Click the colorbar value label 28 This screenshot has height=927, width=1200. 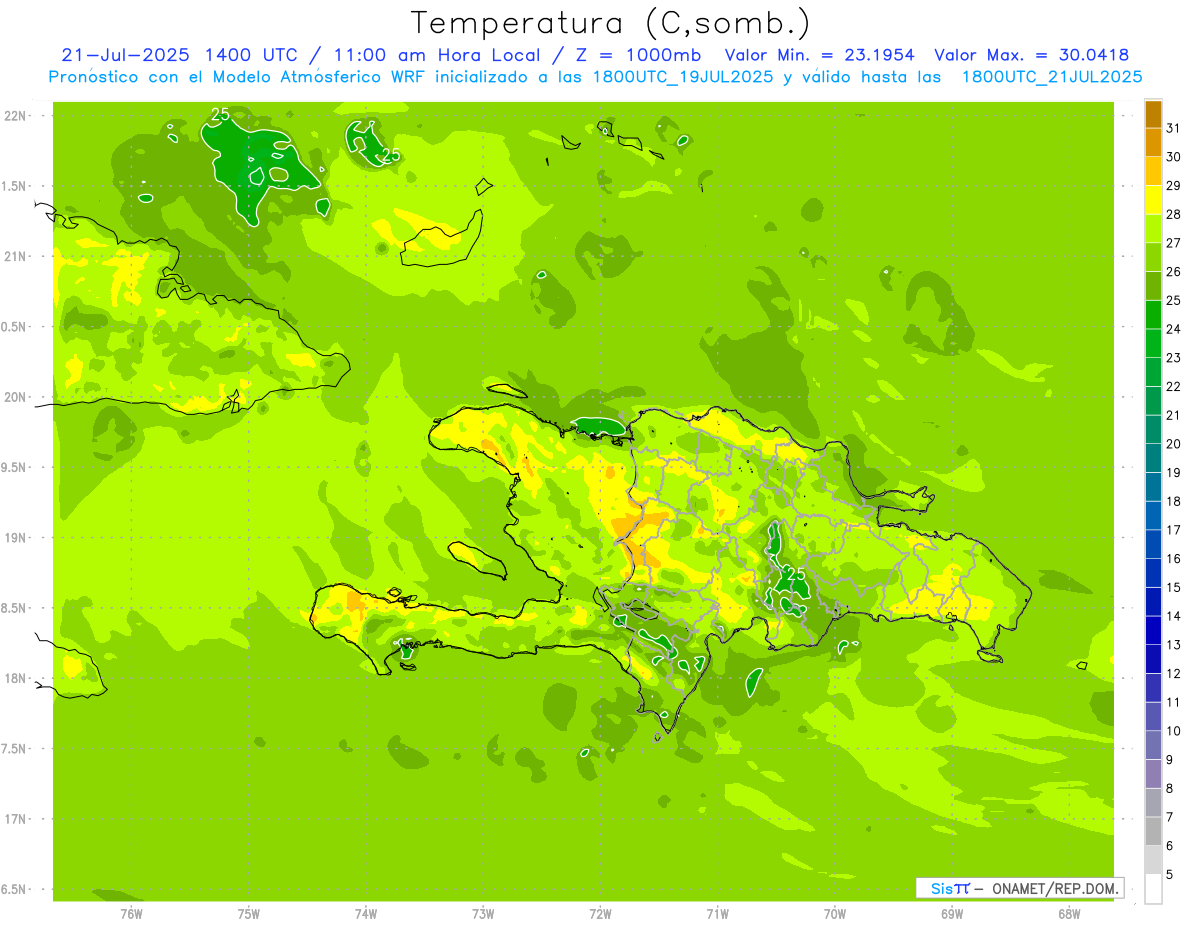click(1173, 215)
